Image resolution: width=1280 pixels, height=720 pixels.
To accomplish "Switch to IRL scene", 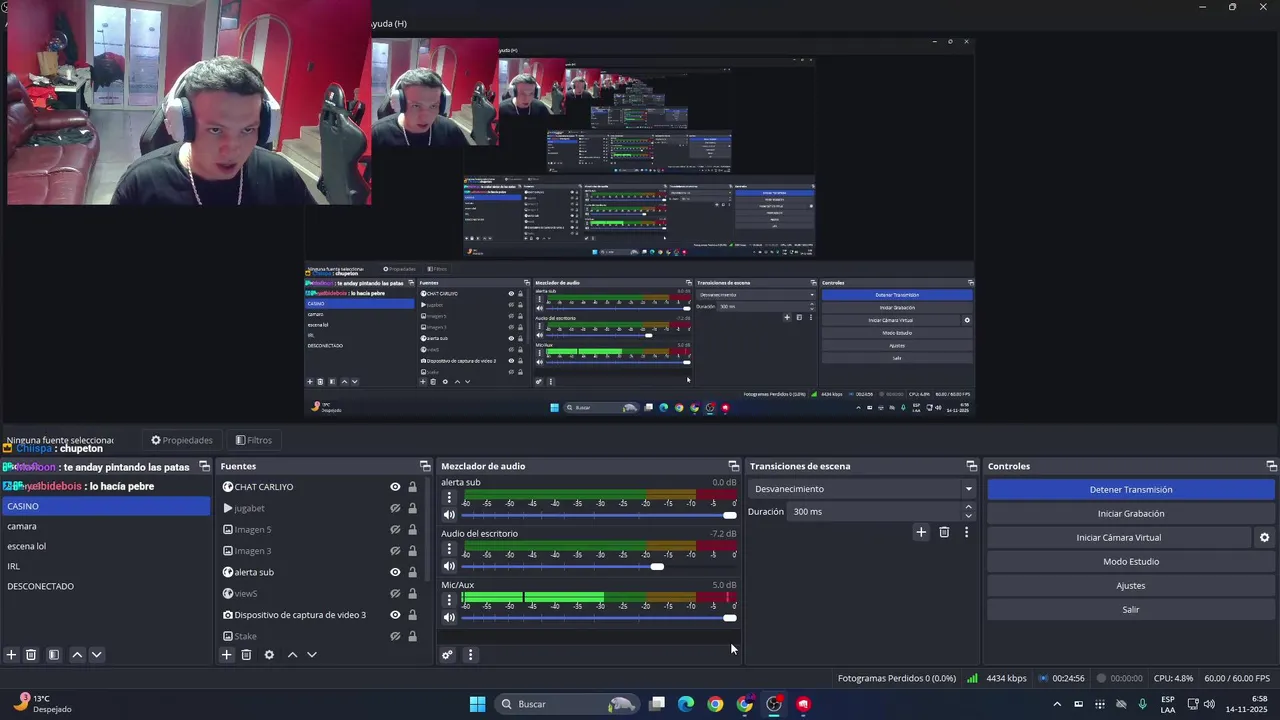I will pos(106,566).
